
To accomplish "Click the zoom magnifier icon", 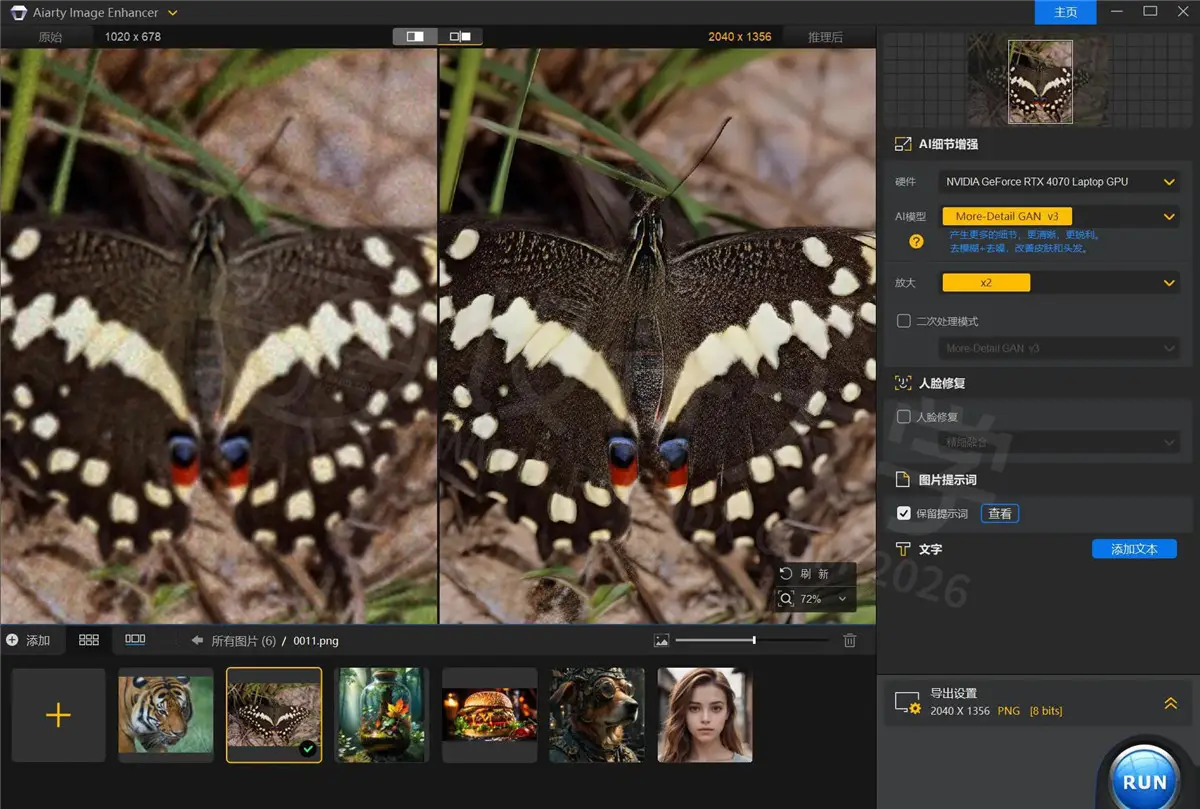I will click(x=786, y=598).
